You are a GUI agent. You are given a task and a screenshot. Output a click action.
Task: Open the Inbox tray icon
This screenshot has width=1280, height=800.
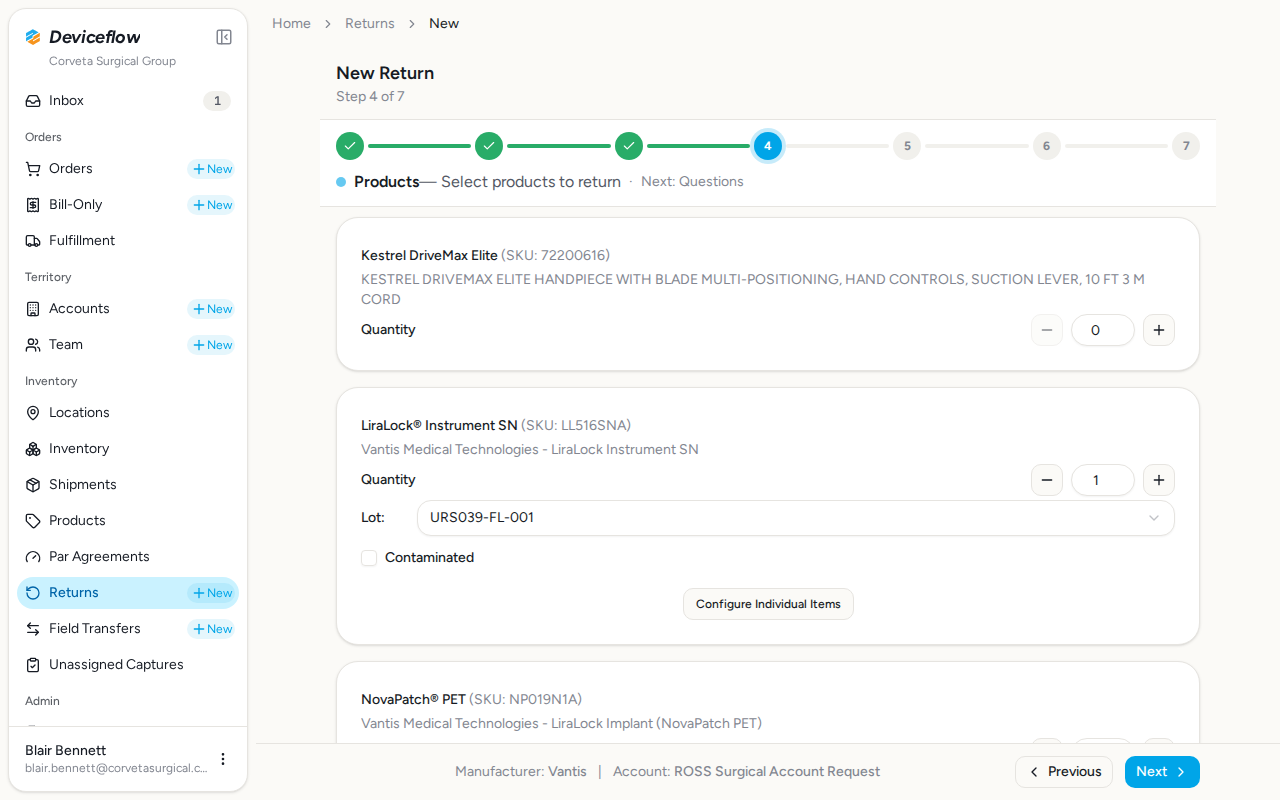pyautogui.click(x=33, y=101)
